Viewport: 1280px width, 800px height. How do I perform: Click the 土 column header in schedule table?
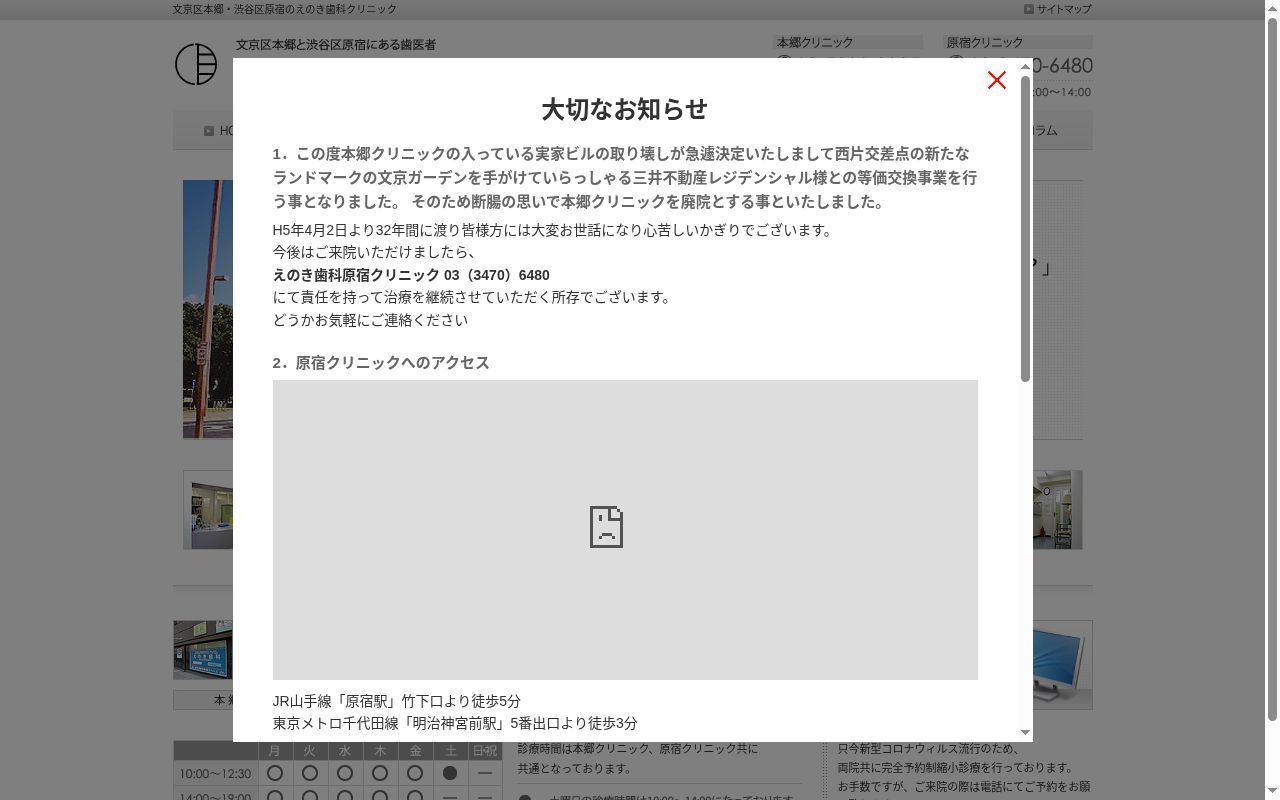[450, 751]
